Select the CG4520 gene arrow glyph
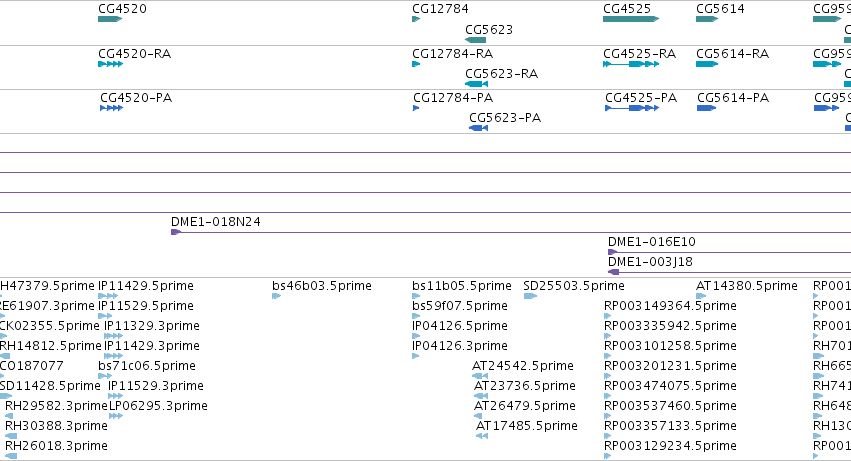Screen dimensions: 851x461 pos(110,19)
